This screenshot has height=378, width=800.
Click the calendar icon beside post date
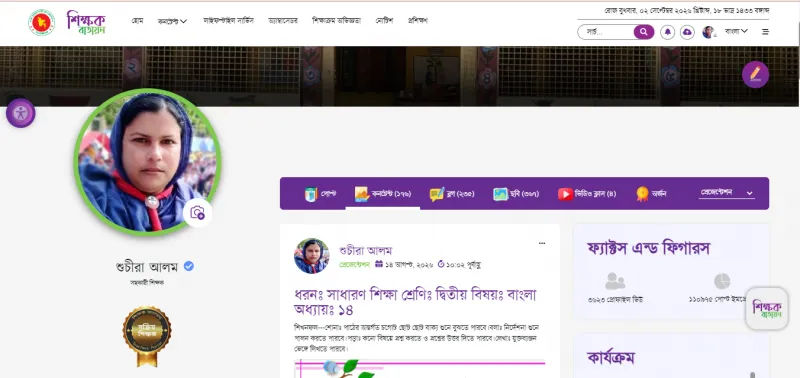(x=379, y=264)
